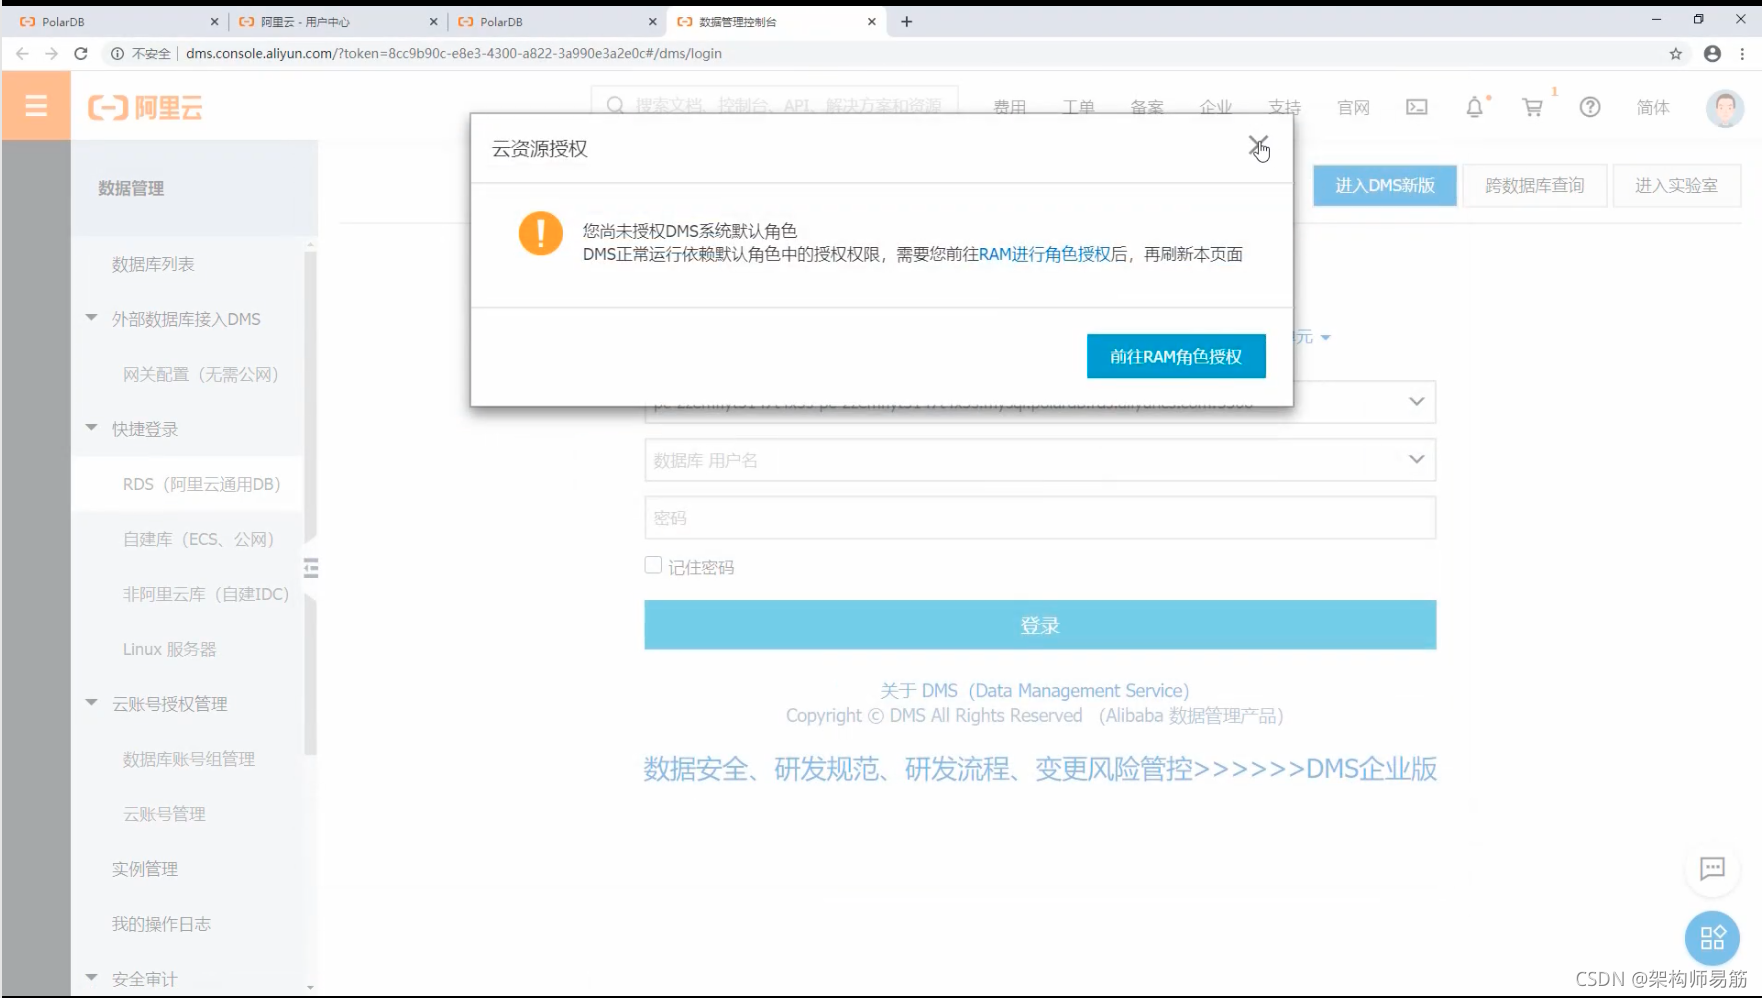The image size is (1762, 998).
Task: Open the user avatar menu
Action: 1724,107
